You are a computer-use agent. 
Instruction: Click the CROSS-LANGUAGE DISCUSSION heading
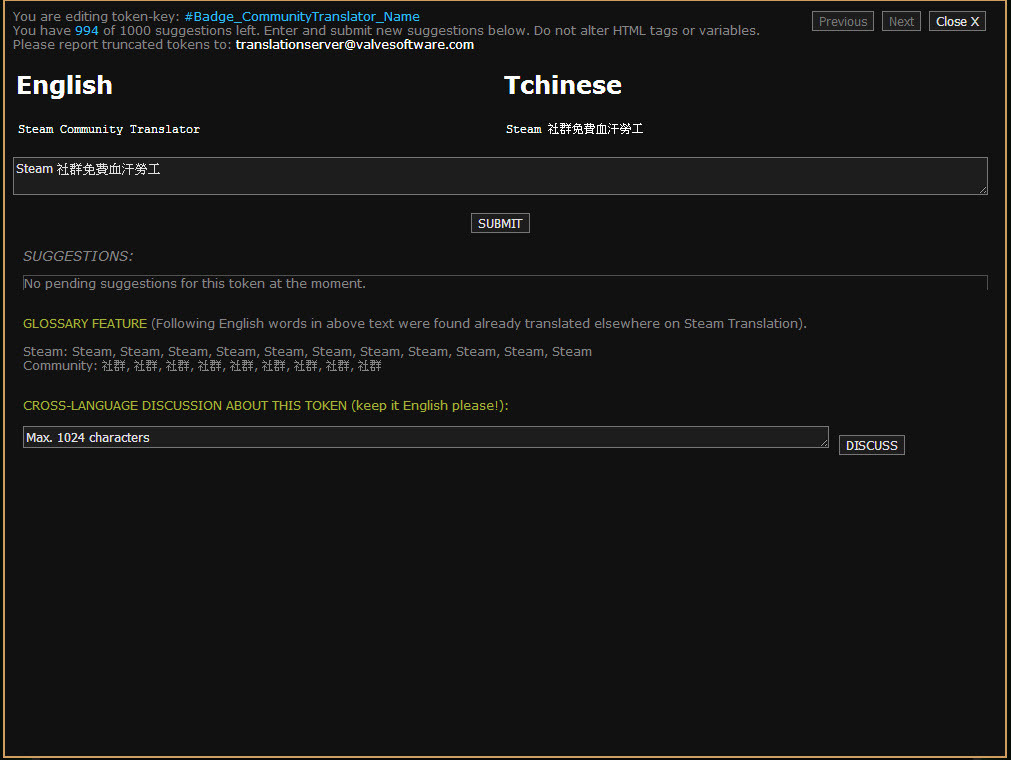pos(266,405)
